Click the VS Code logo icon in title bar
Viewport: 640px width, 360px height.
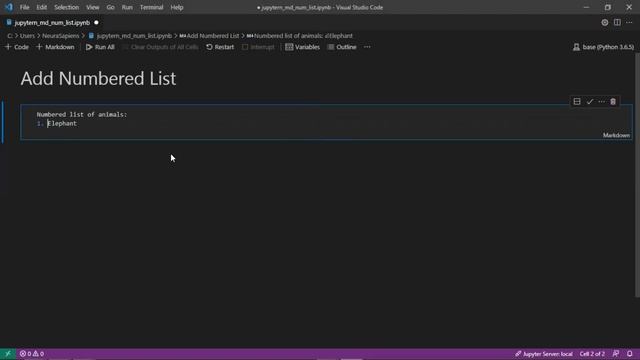click(x=9, y=7)
